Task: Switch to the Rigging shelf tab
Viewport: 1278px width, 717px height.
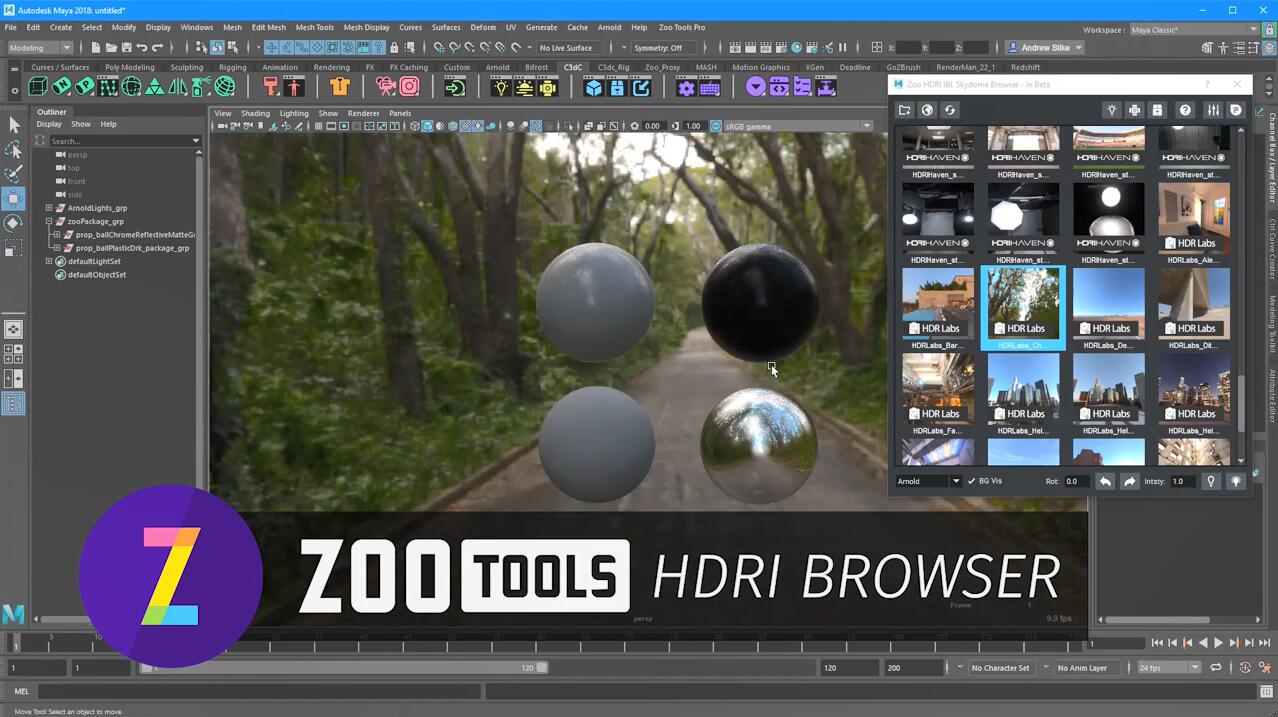Action: point(232,67)
